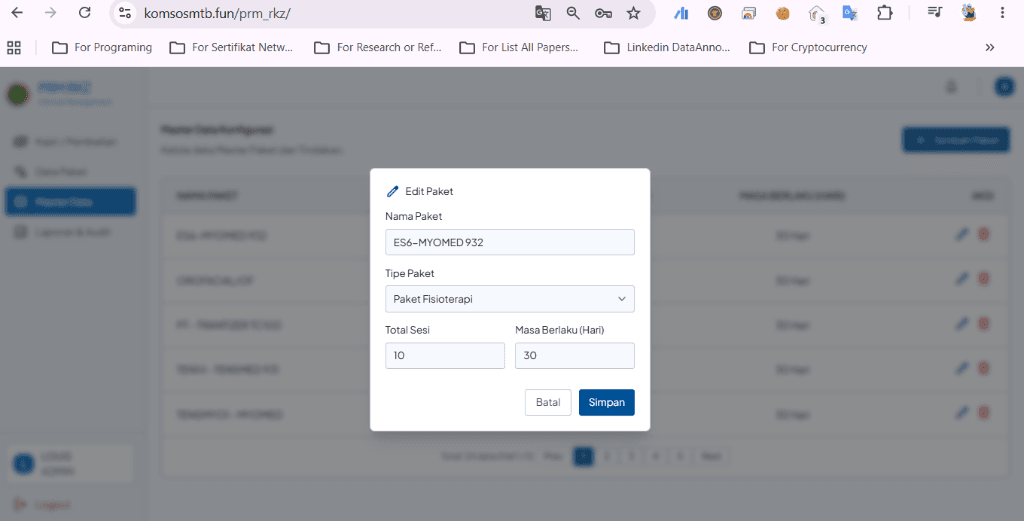Image resolution: width=1024 pixels, height=521 pixels.
Task: Open the For Programing bookmark folder
Action: tap(102, 47)
